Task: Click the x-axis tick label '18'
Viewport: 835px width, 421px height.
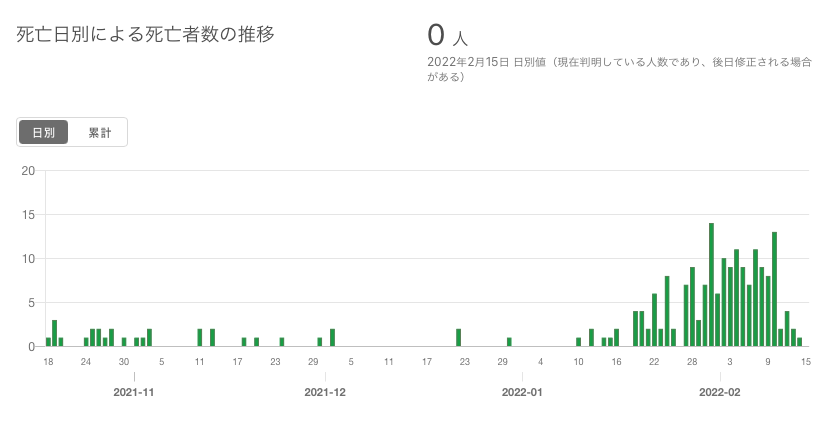Action: tap(48, 362)
